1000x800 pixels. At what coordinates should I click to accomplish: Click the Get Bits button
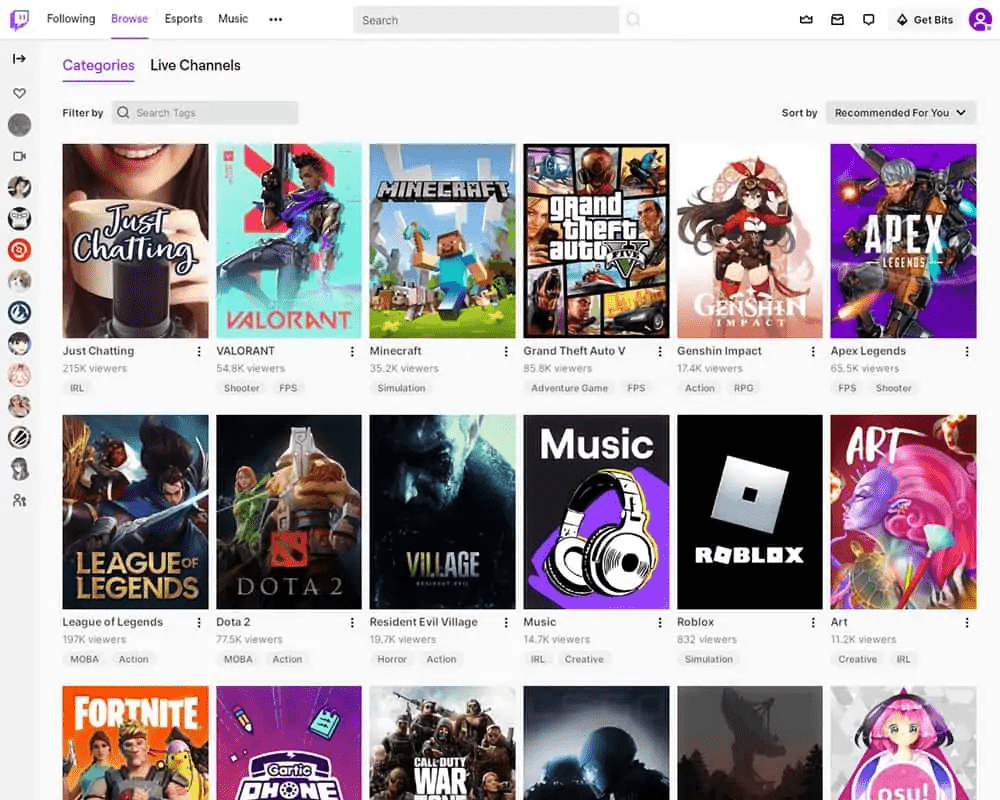[923, 19]
